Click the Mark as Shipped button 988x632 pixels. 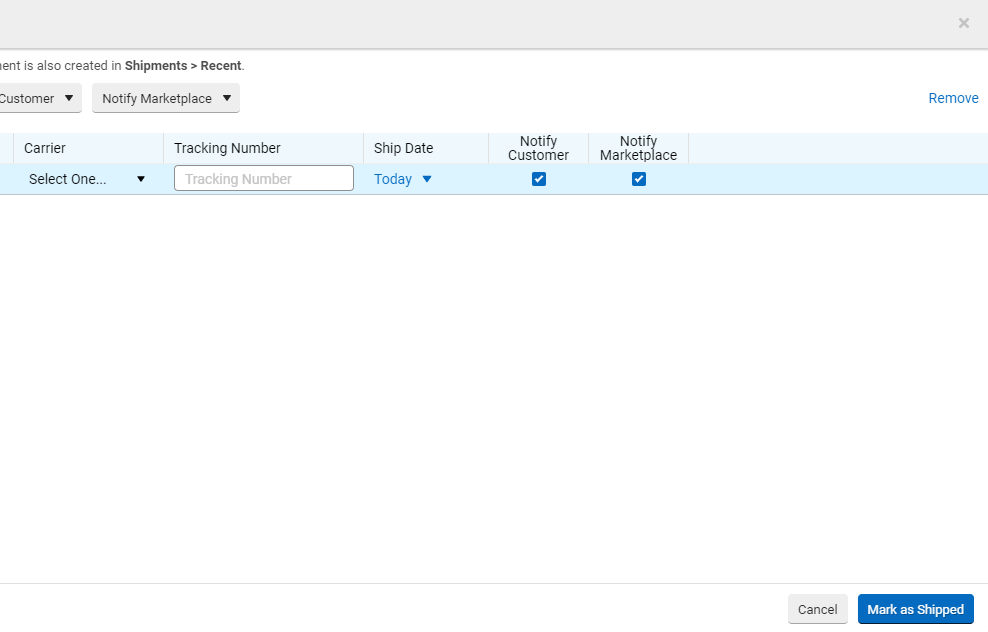point(915,609)
